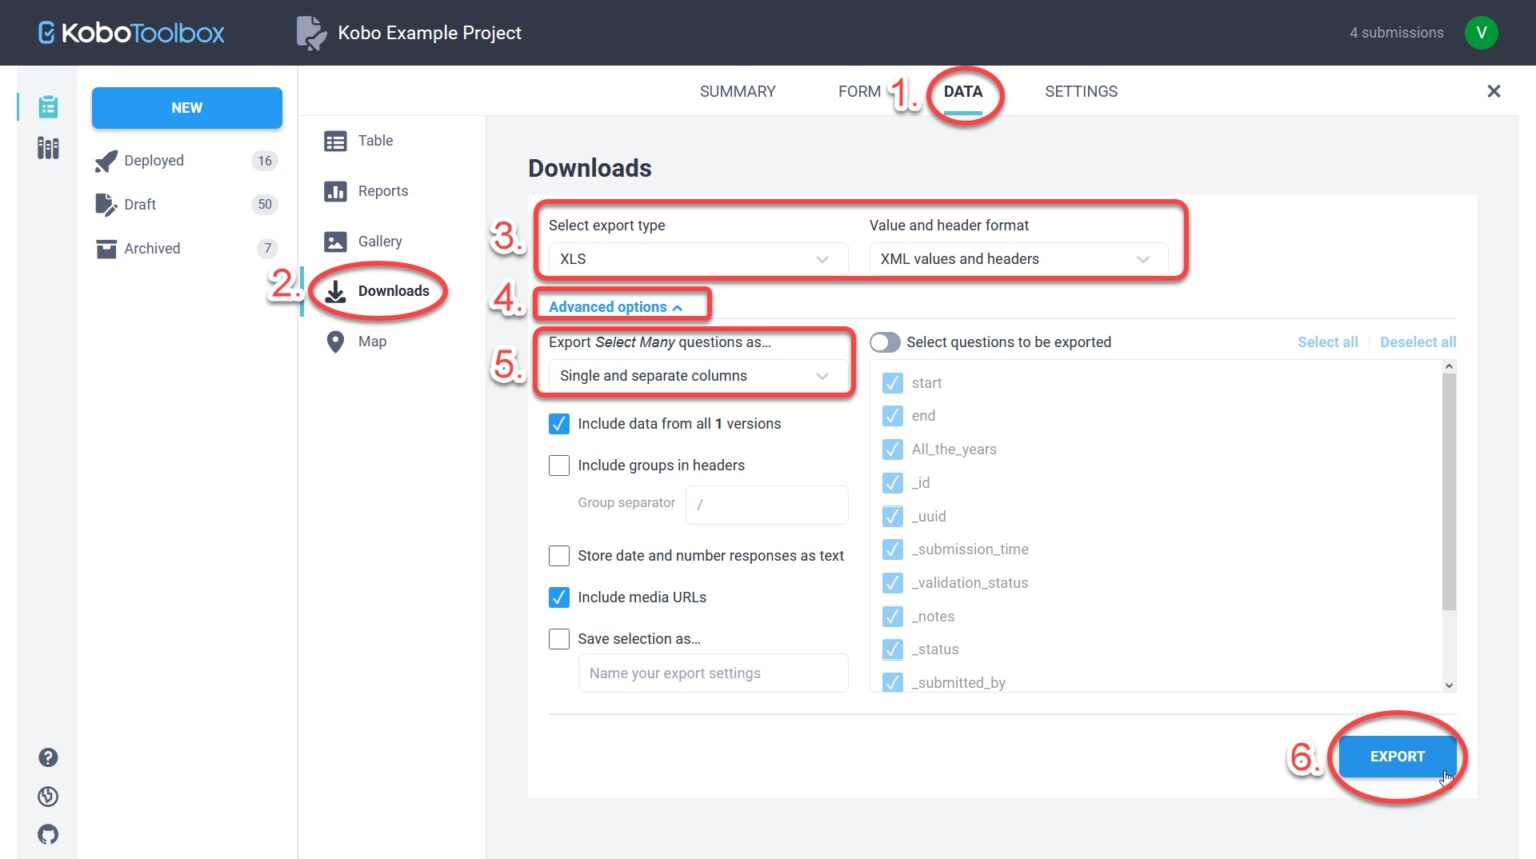Open the Table view icon
1536x859 pixels.
[336, 141]
